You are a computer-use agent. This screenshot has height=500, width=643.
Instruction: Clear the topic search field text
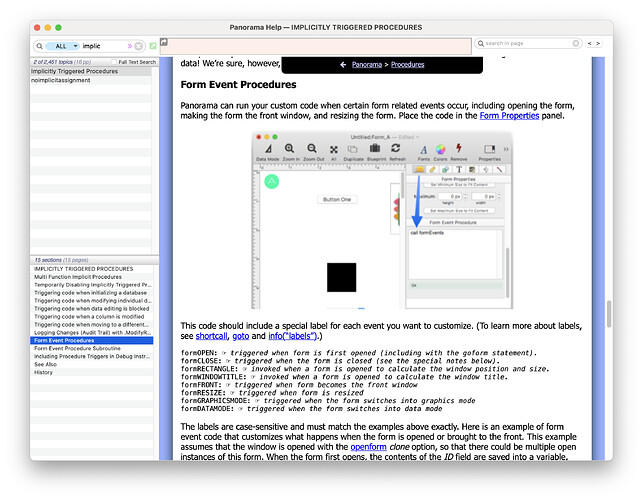pyautogui.click(x=139, y=46)
